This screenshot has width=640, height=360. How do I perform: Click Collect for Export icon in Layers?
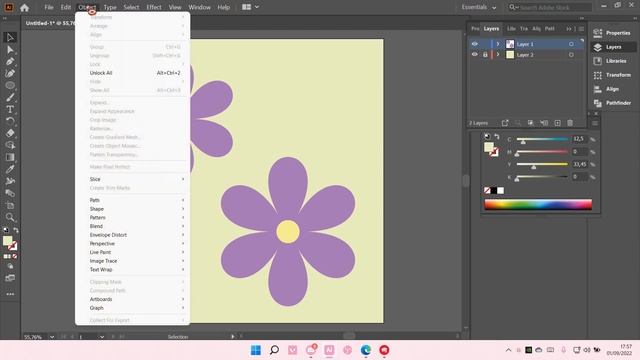pos(505,123)
